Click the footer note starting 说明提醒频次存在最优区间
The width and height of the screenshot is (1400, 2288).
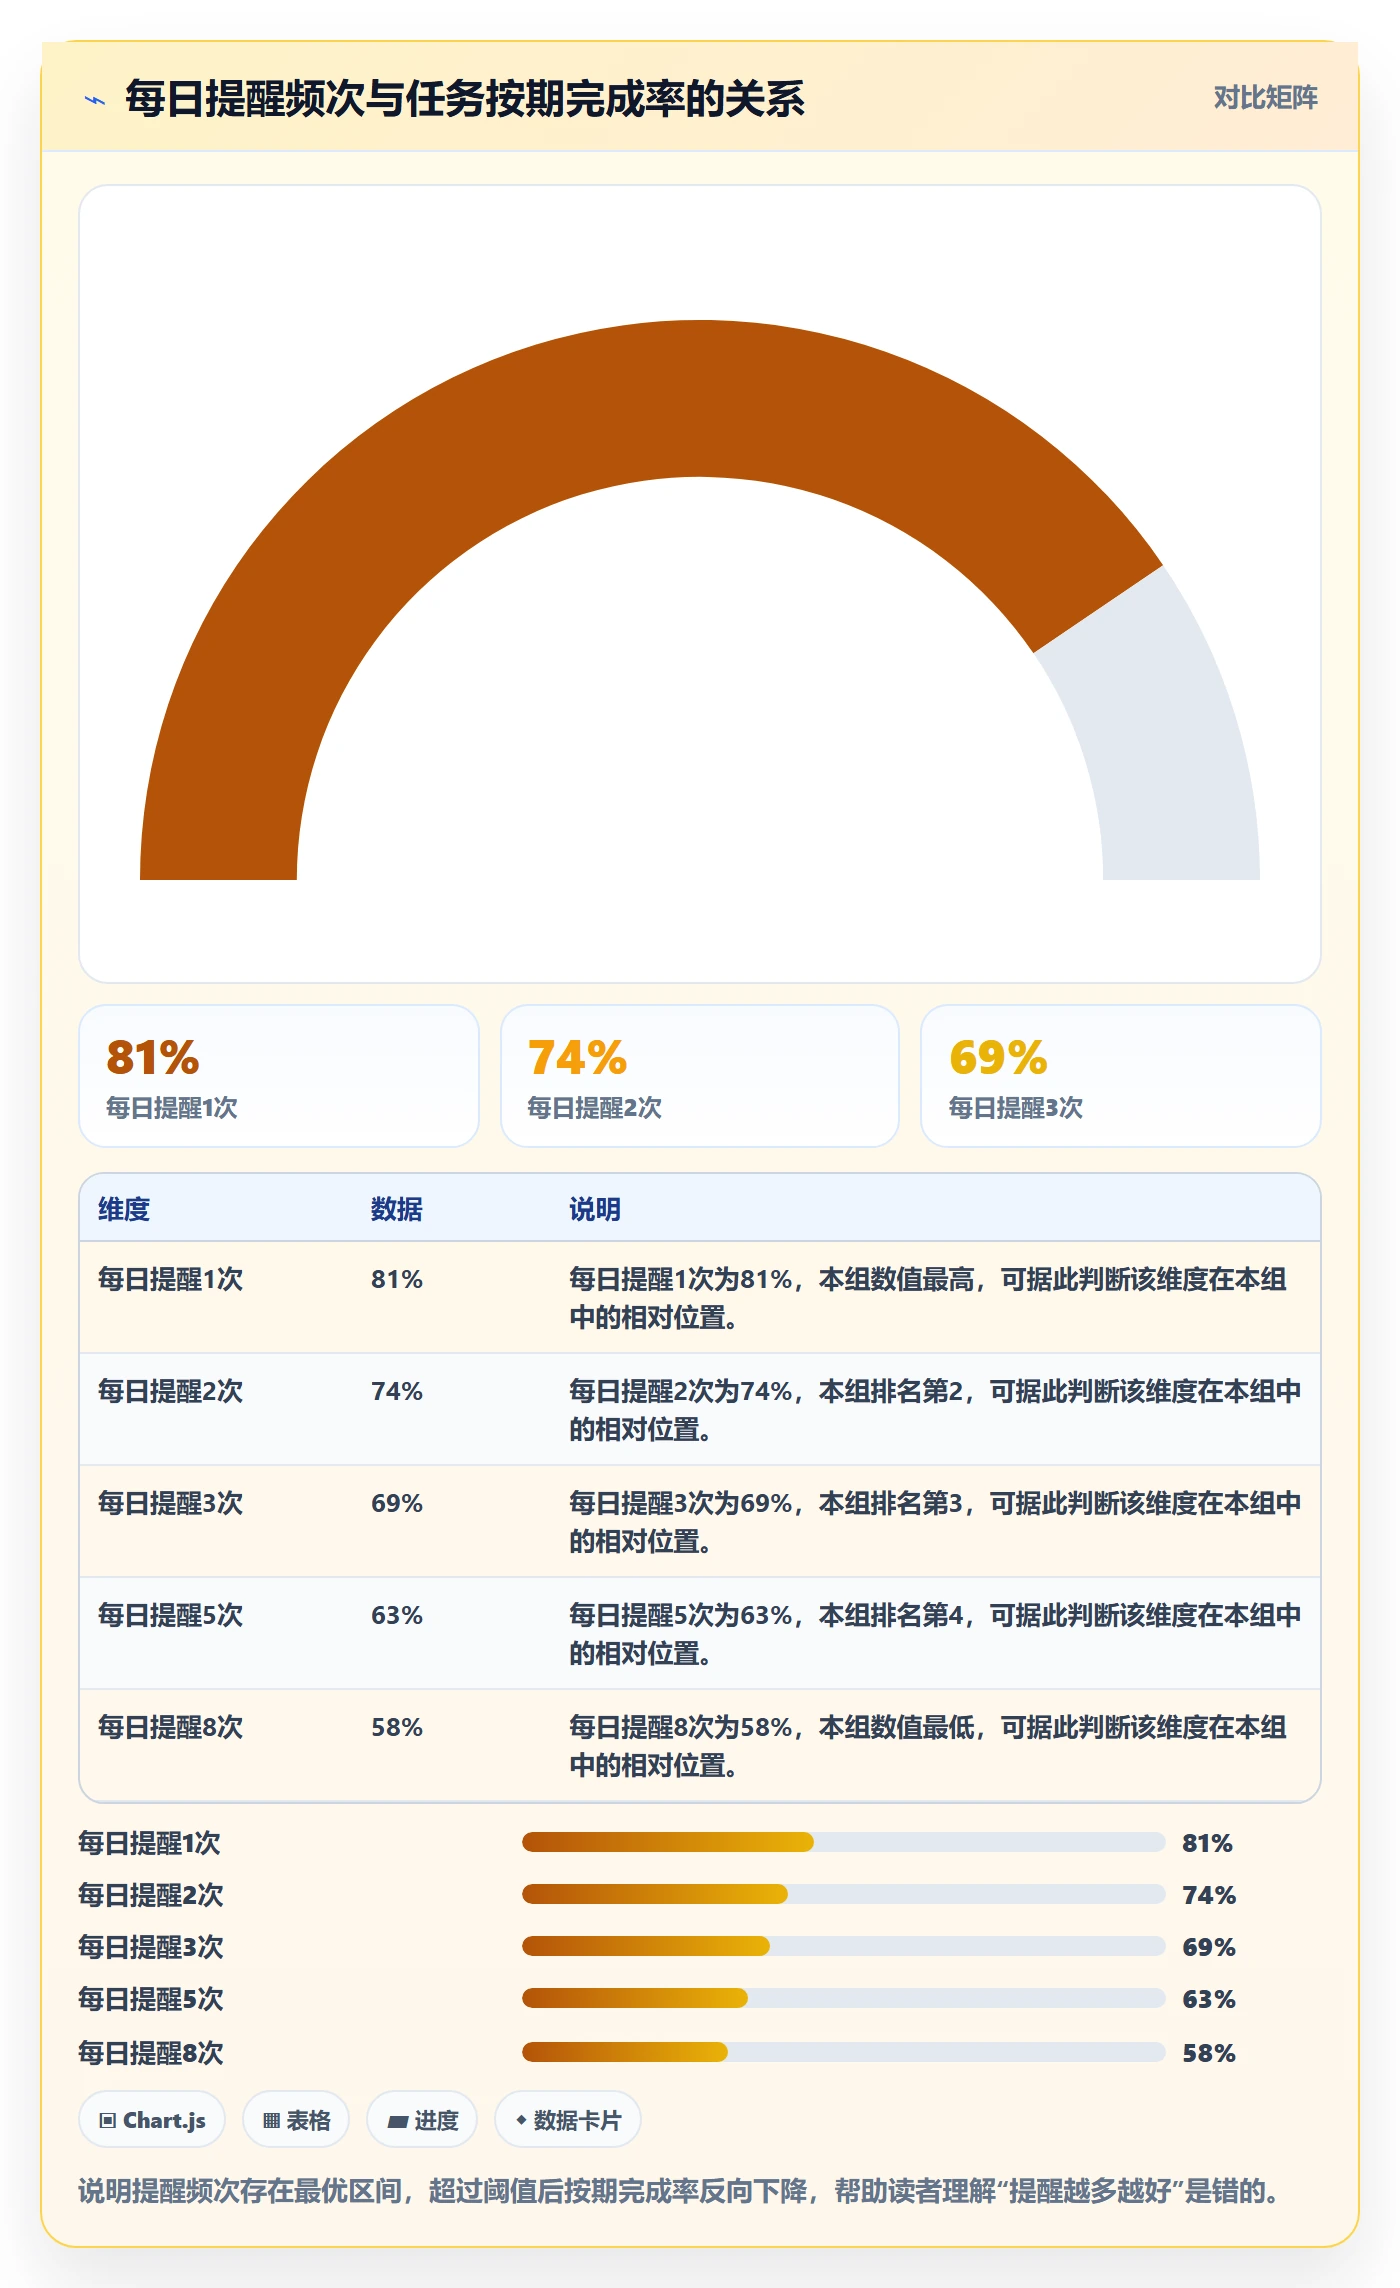tap(679, 2191)
